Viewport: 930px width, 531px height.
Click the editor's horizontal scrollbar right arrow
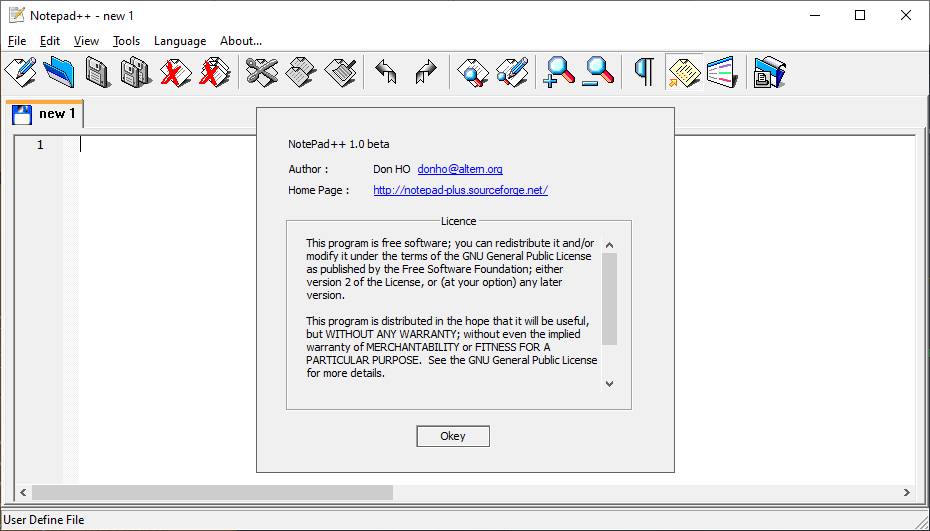906,492
